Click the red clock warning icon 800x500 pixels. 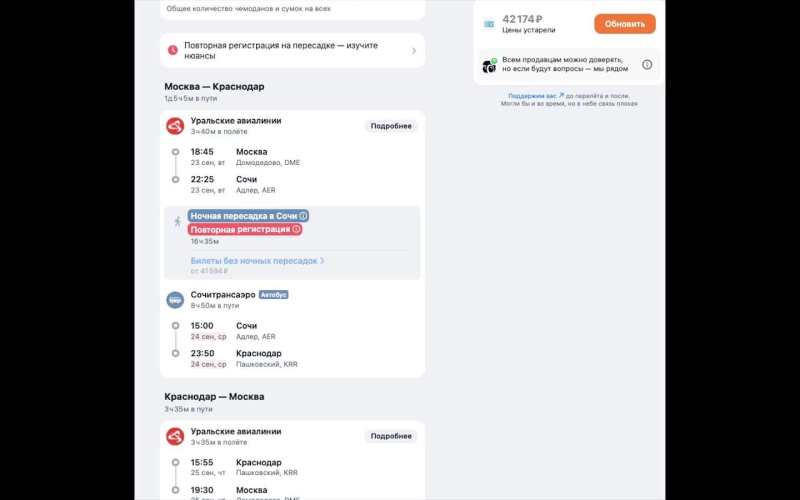click(173, 50)
